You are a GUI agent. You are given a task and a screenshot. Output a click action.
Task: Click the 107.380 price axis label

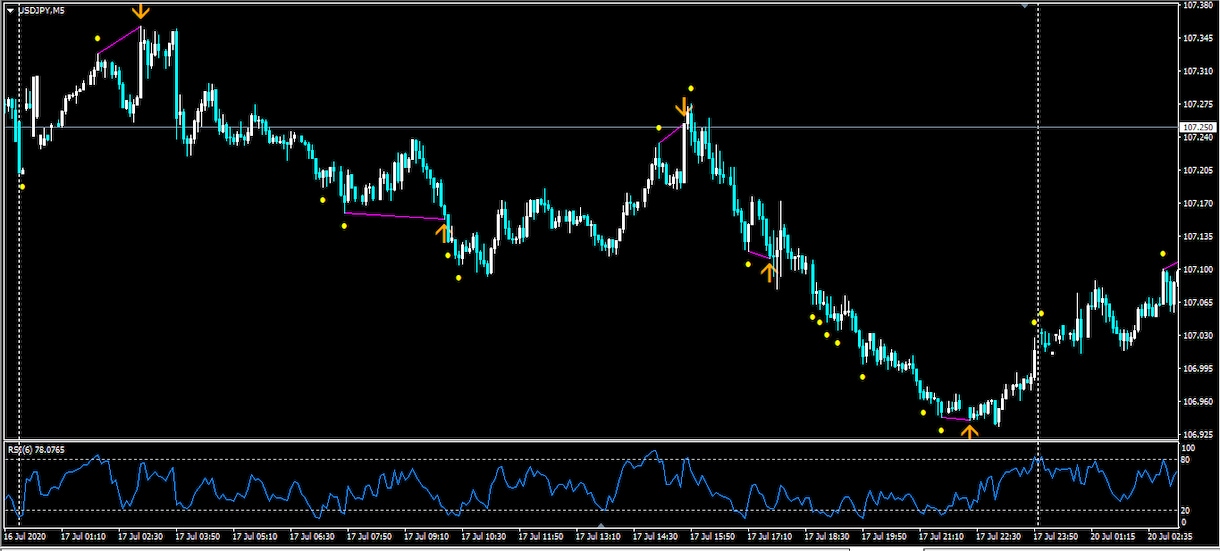(x=1197, y=6)
